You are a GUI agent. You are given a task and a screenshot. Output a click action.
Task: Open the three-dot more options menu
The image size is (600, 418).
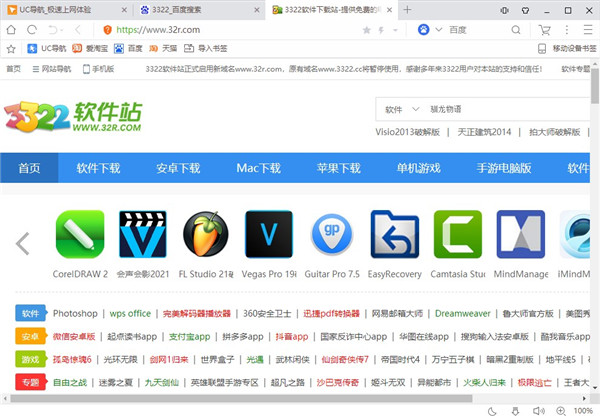[567, 29]
